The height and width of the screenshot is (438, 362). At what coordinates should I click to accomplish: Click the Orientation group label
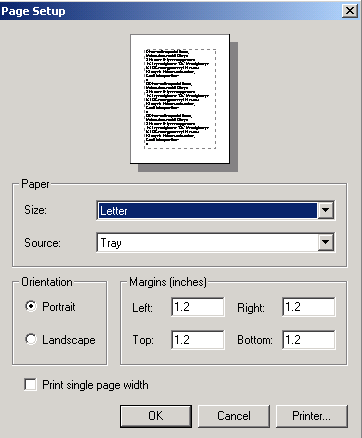coord(47,282)
